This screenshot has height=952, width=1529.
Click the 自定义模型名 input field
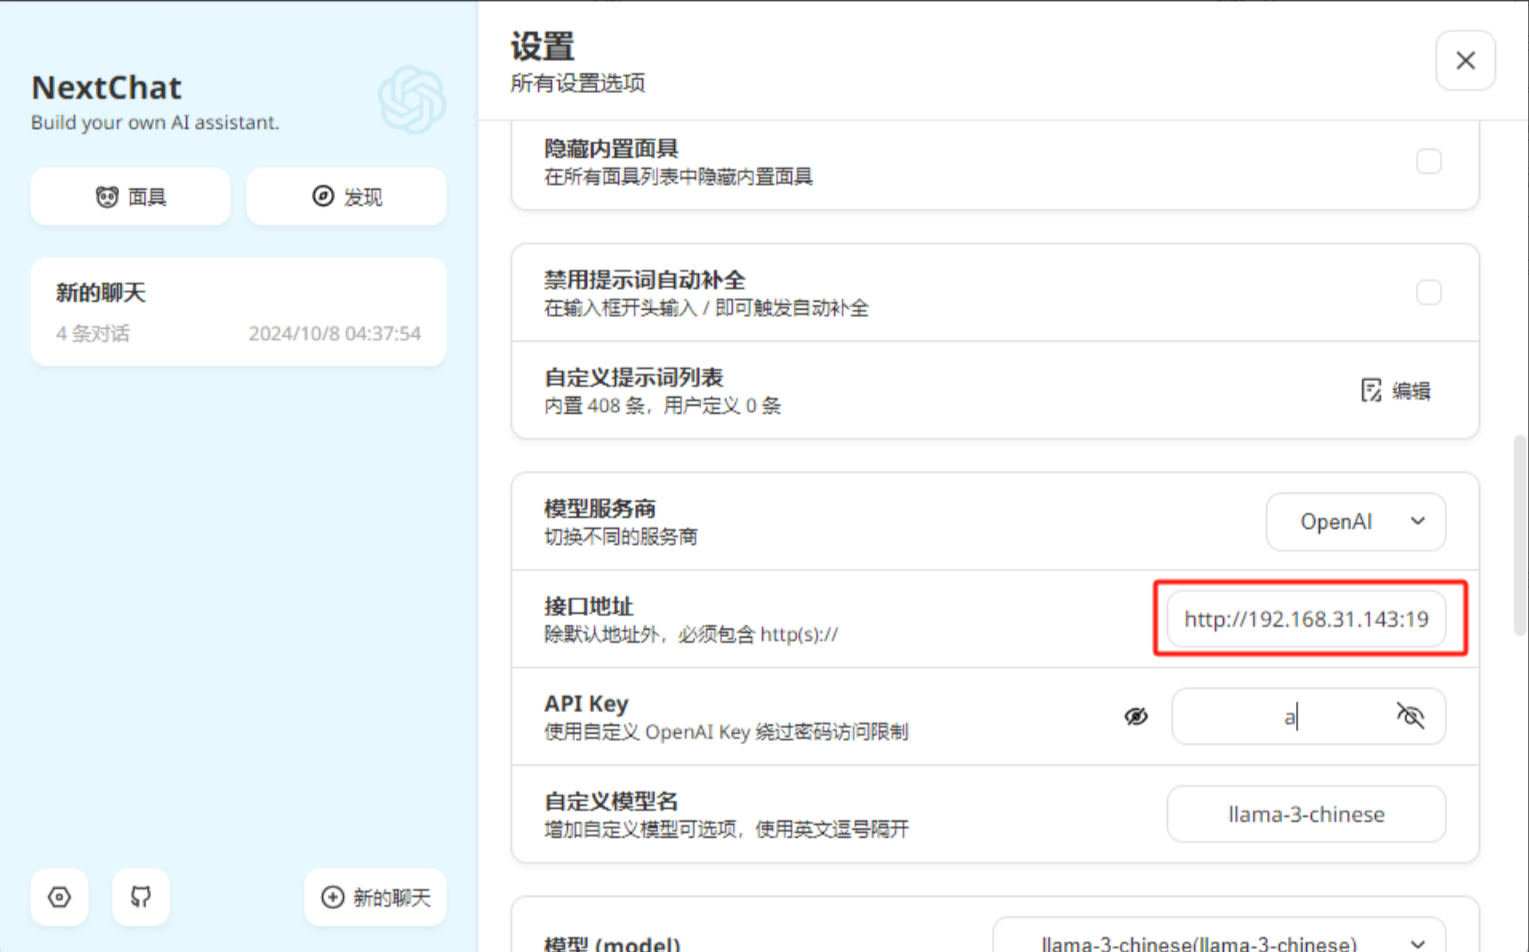click(x=1305, y=814)
